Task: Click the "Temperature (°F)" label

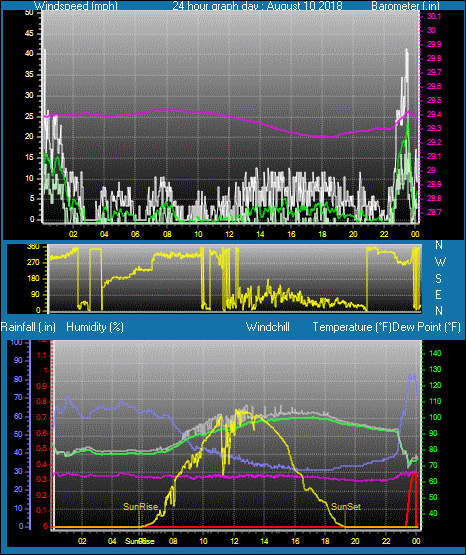Action: coord(352,327)
